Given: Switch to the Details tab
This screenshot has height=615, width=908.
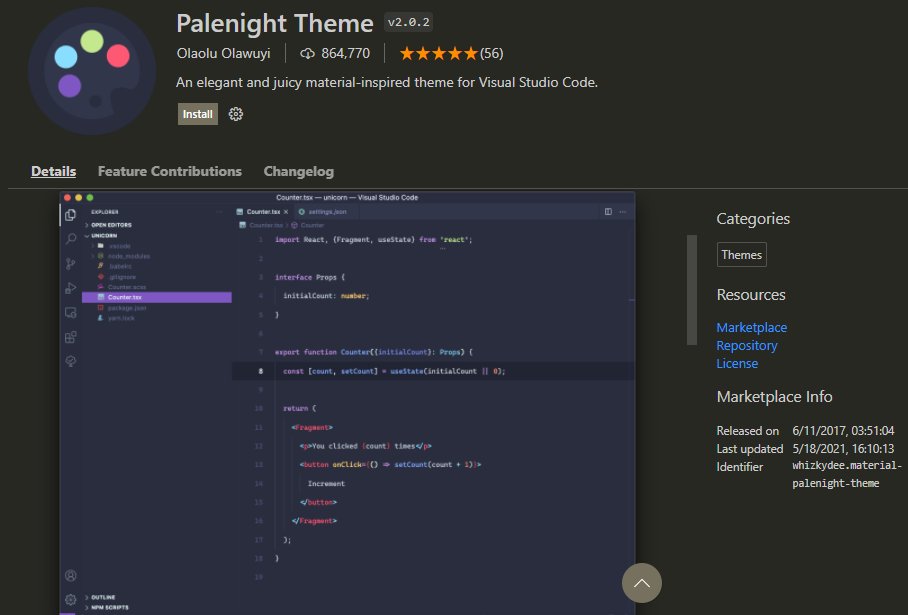Looking at the screenshot, I should tap(53, 171).
